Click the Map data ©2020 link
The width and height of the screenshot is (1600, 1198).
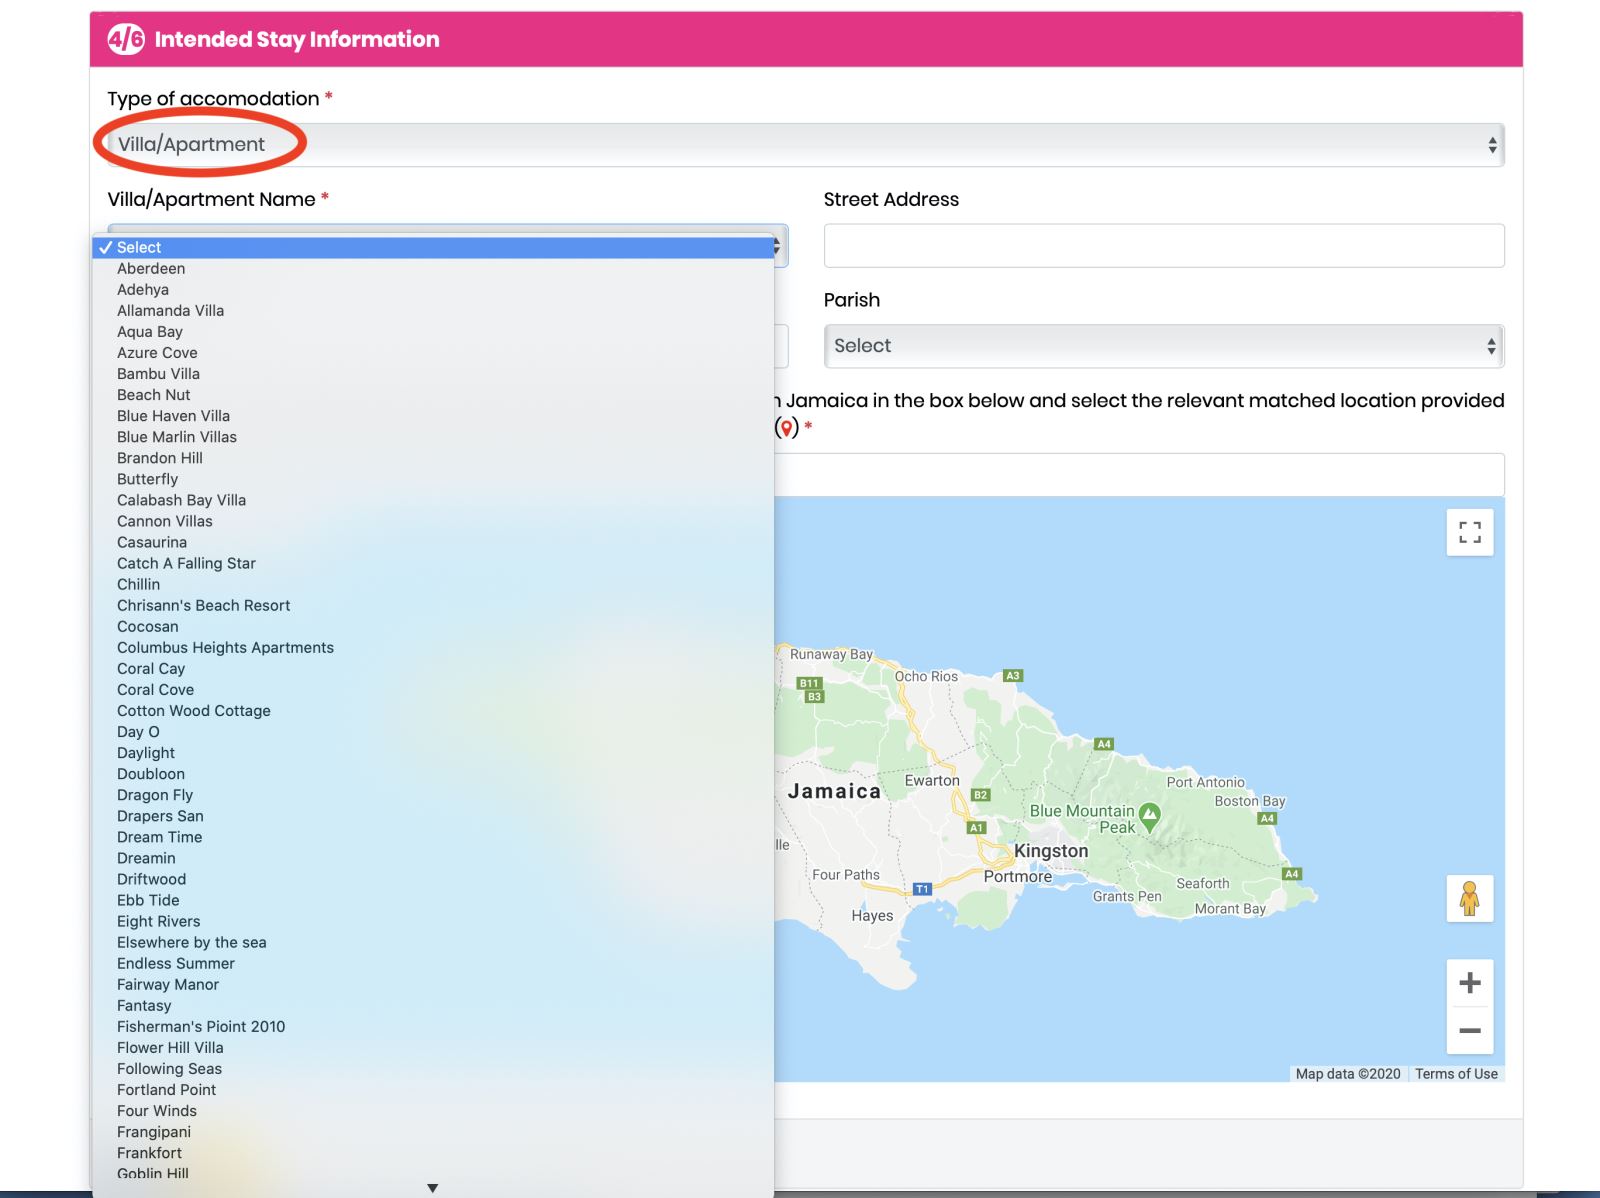(x=1345, y=1073)
